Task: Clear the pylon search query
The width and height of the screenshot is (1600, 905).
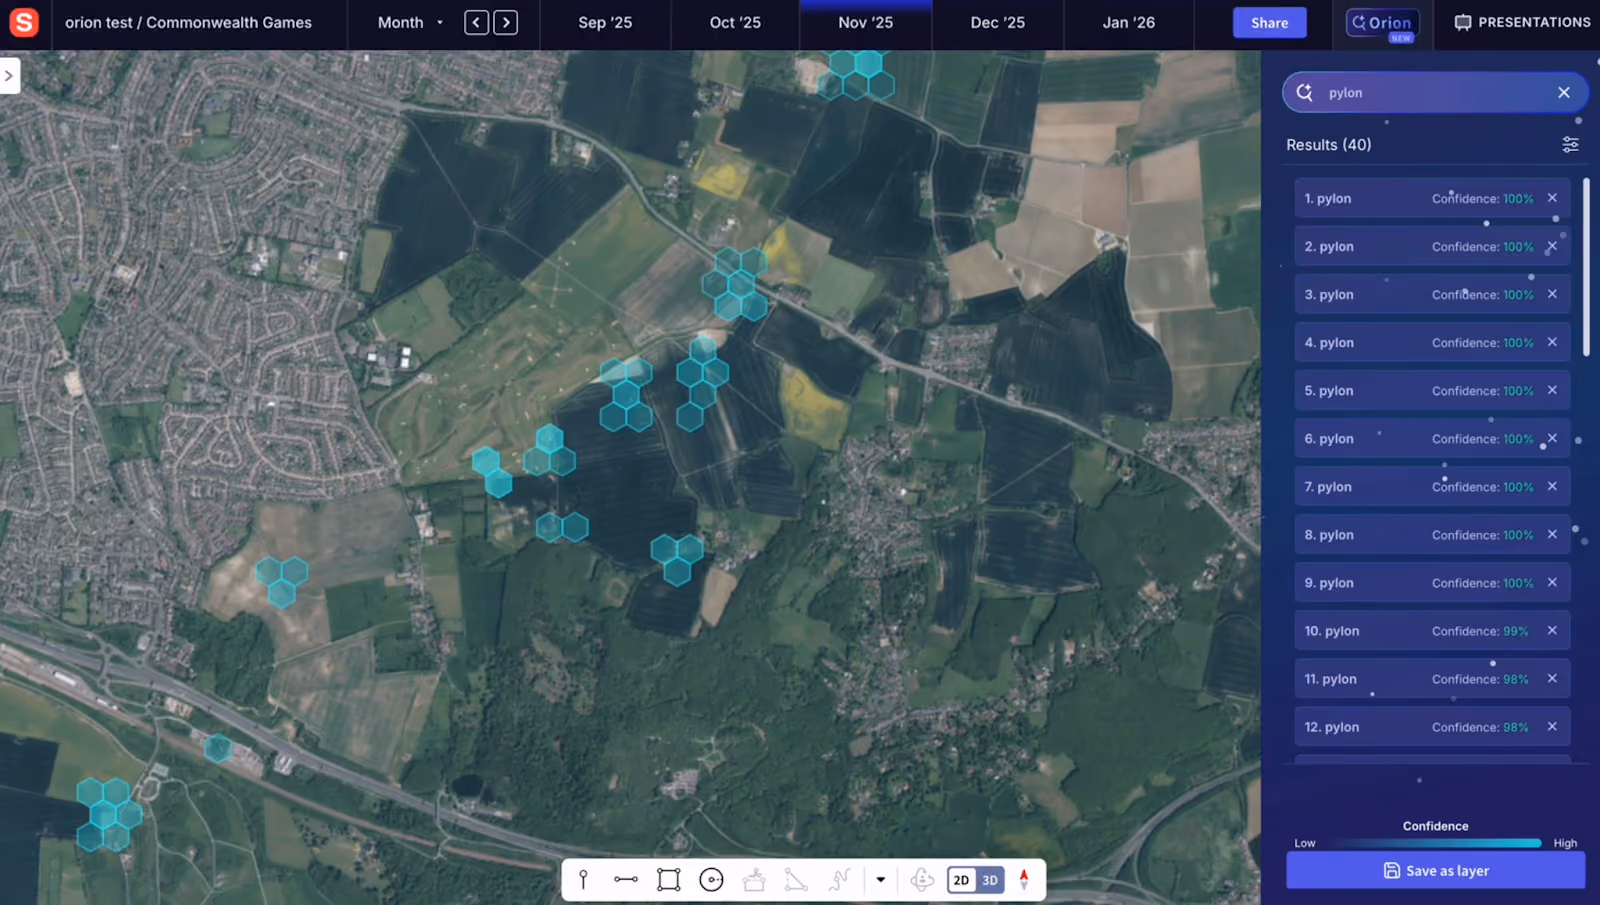Action: click(1564, 92)
